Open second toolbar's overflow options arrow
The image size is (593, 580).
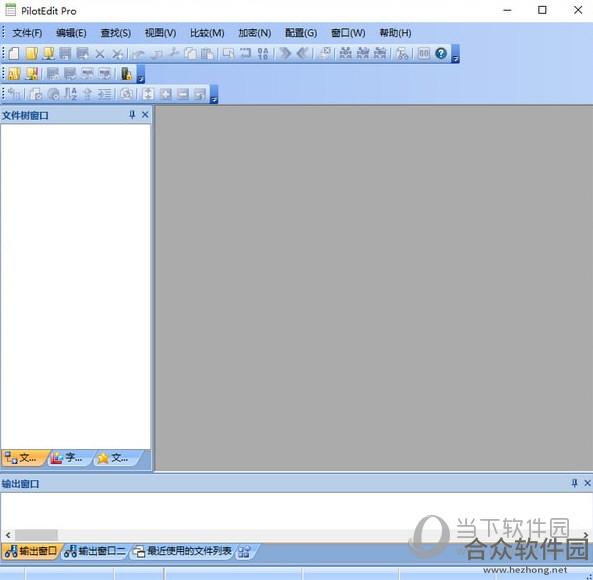click(x=141, y=74)
